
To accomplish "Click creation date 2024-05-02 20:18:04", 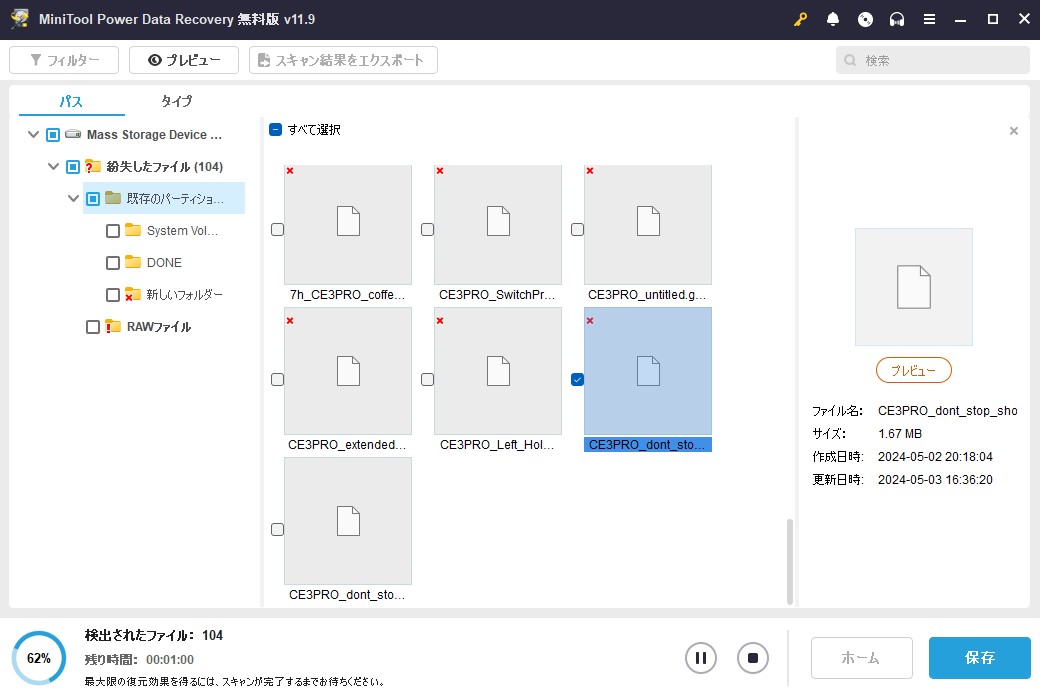I will click(935, 457).
